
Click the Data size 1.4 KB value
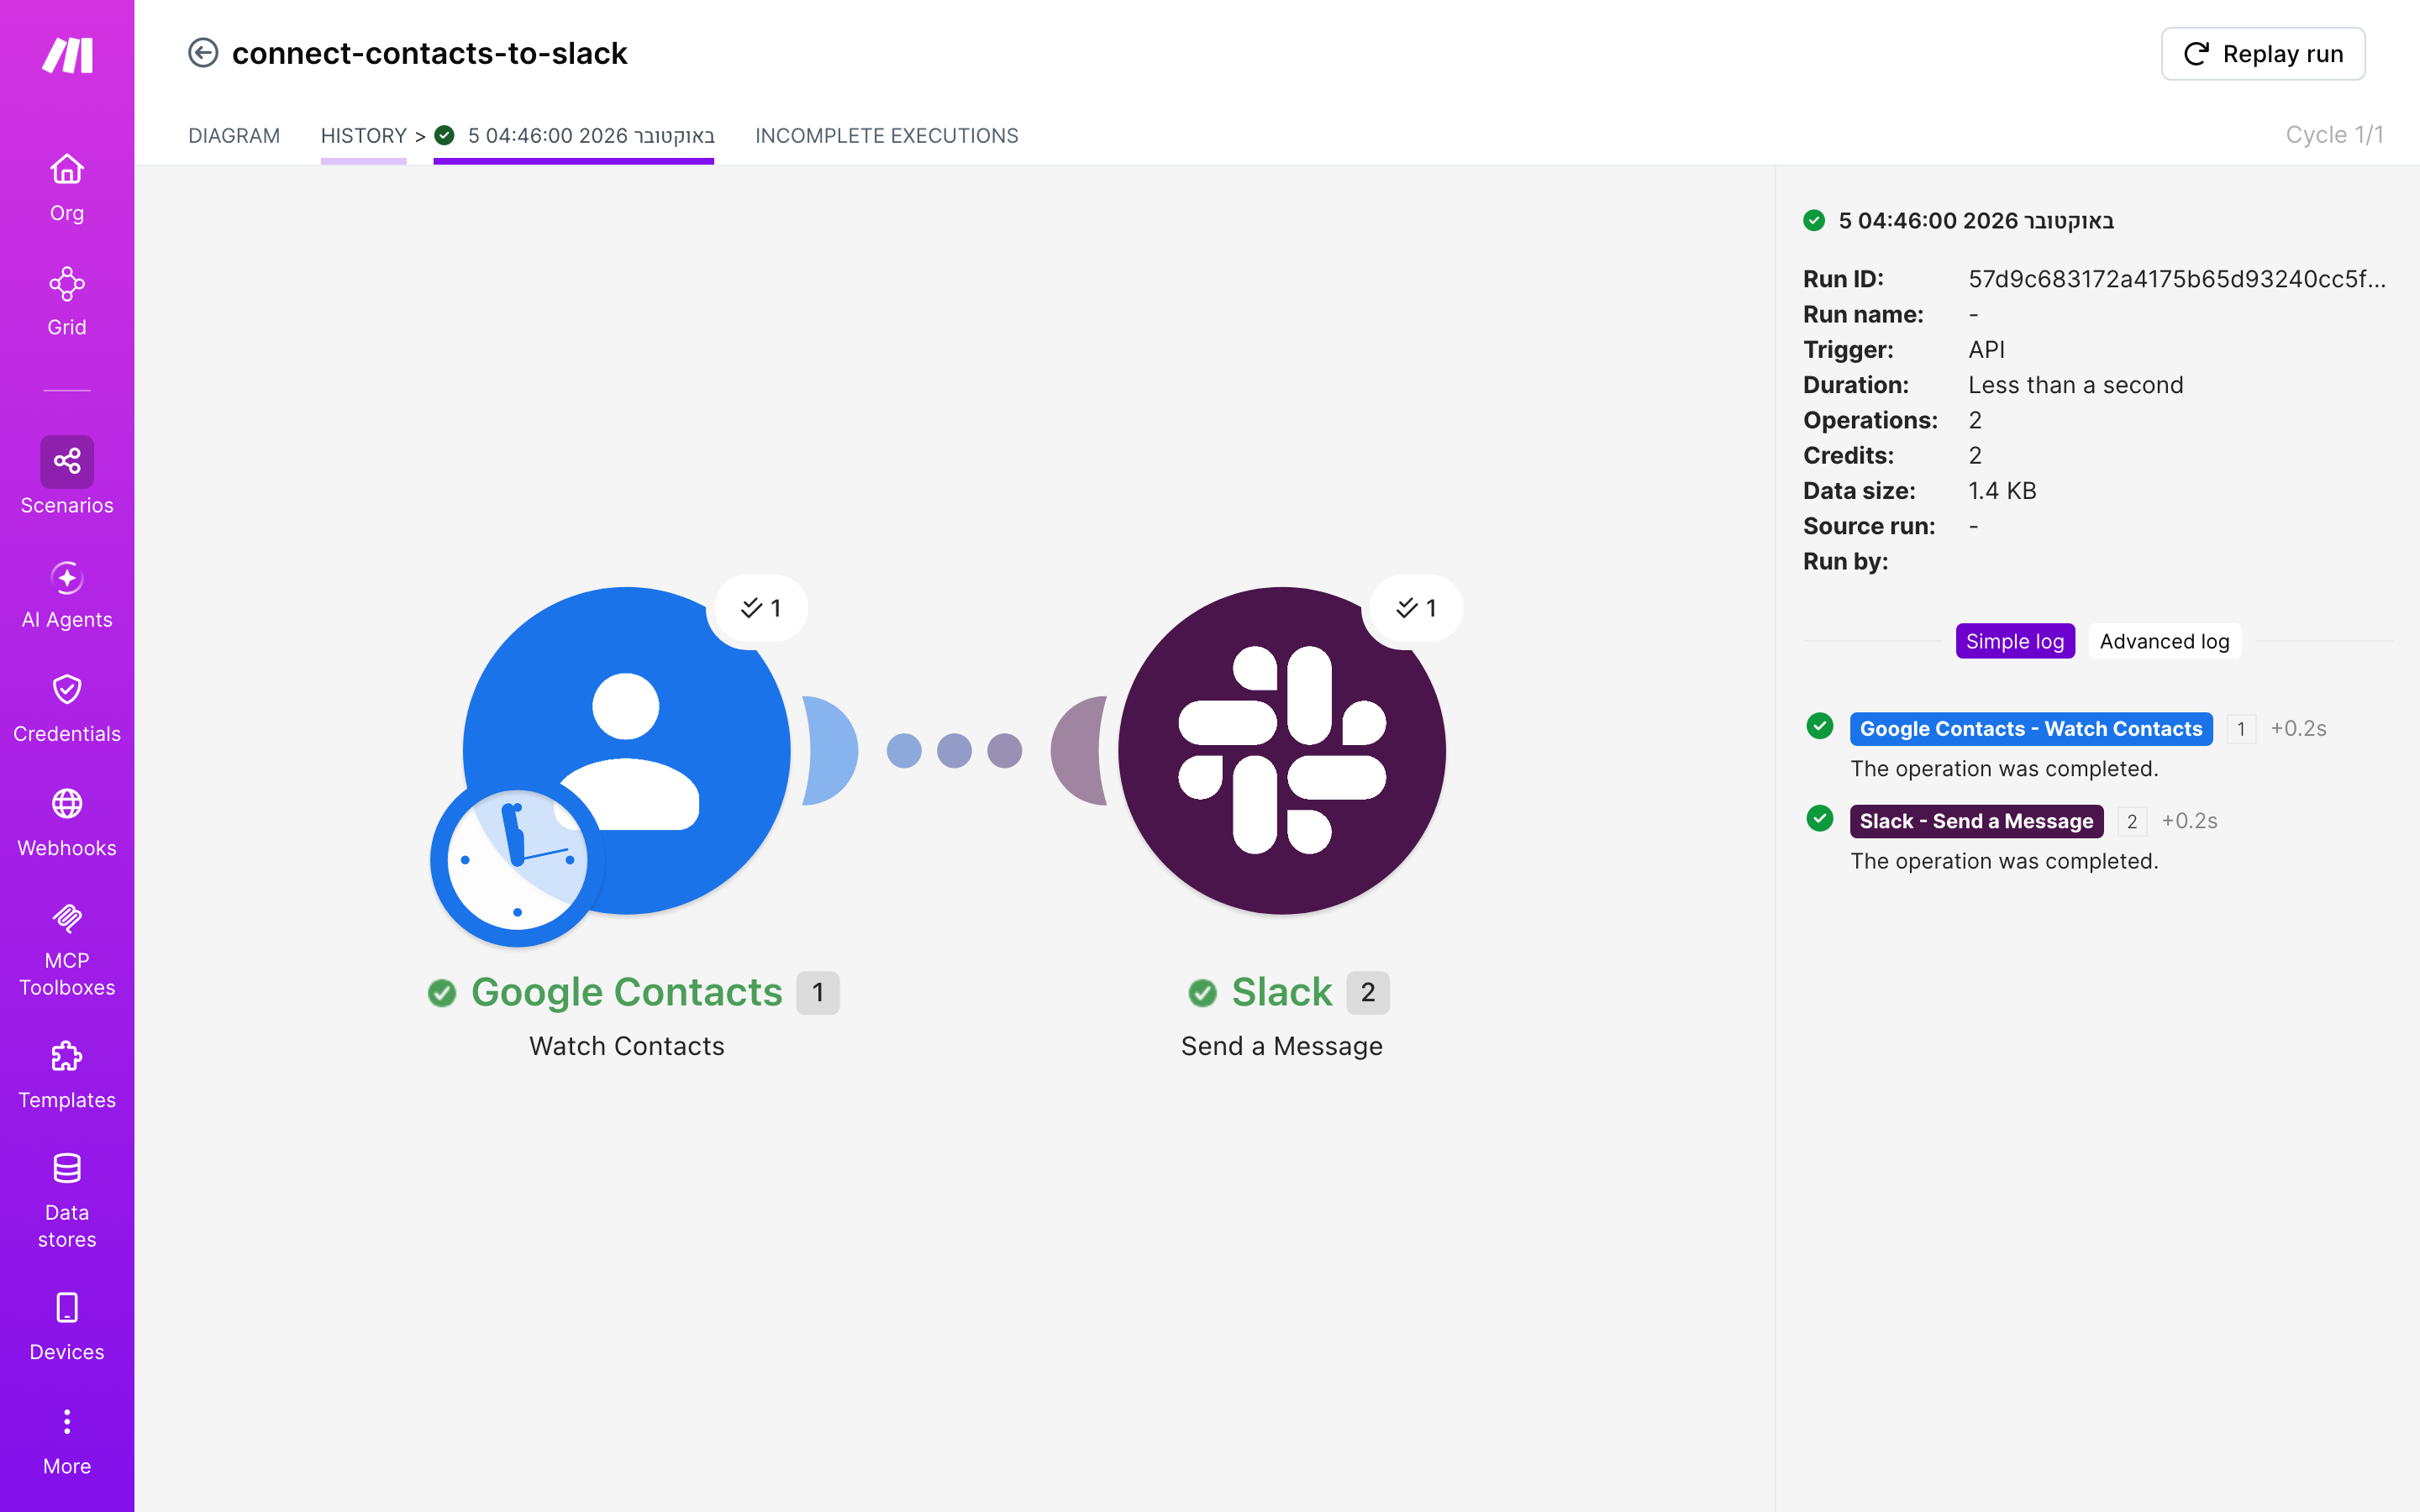click(x=2002, y=491)
